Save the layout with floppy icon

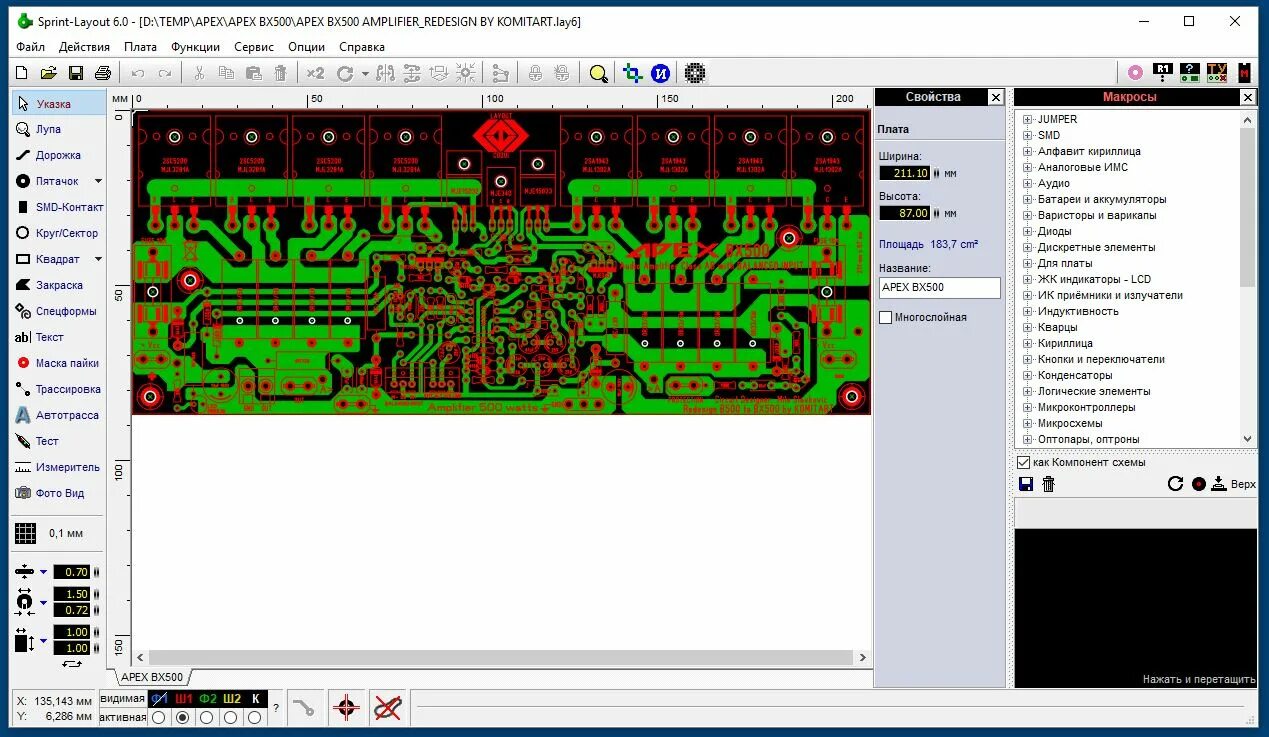[75, 73]
